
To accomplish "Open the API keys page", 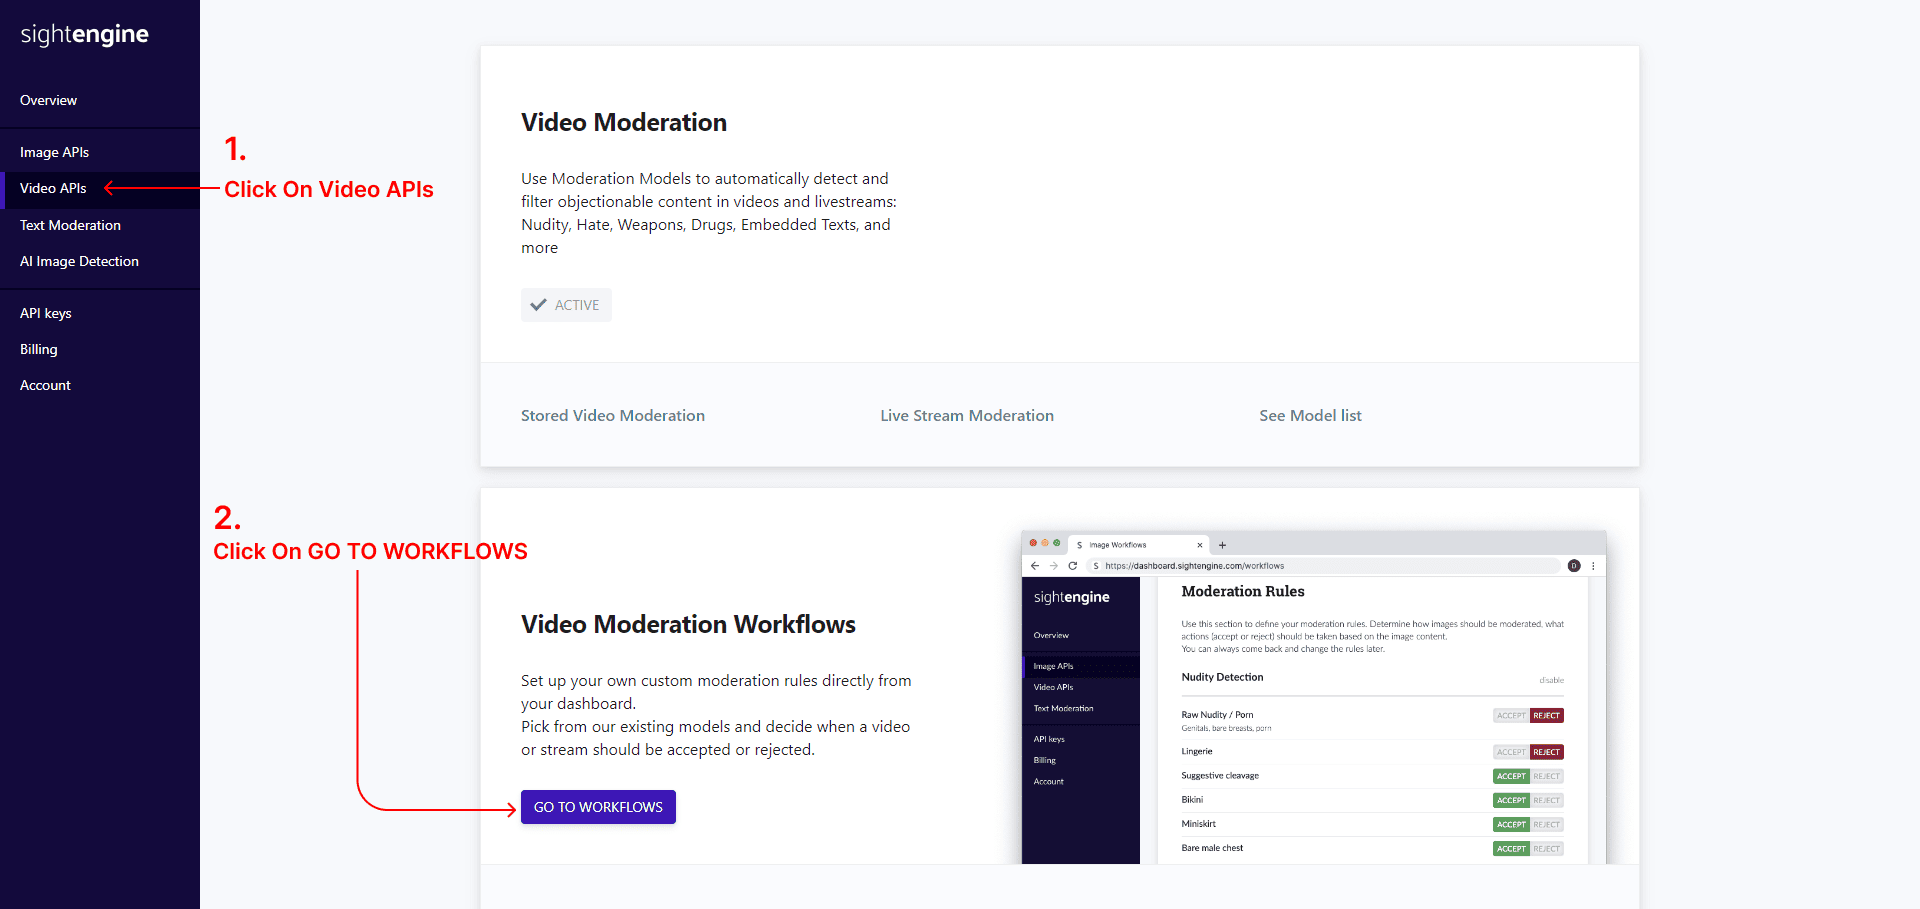I will tap(46, 313).
